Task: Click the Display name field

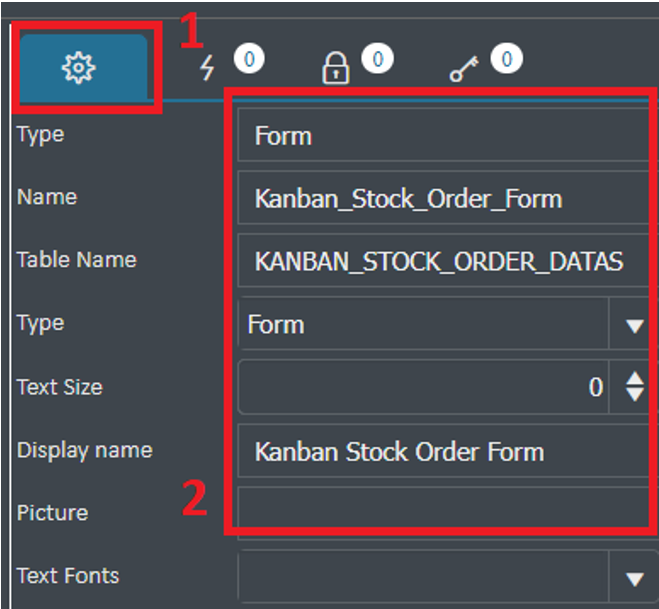Action: 444,451
